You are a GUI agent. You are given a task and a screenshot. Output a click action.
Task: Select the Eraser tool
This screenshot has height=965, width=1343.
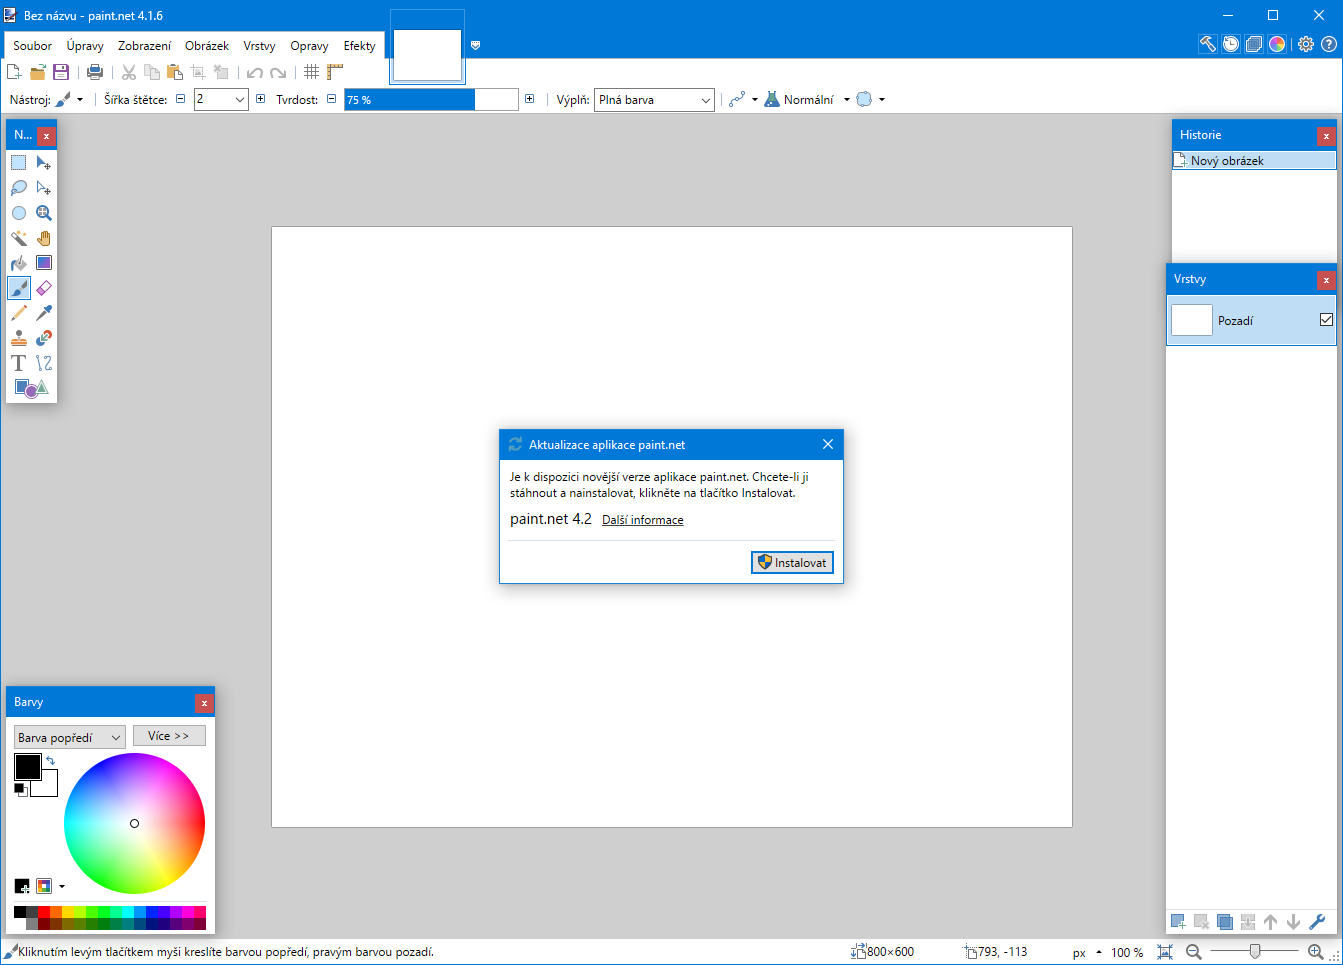click(44, 288)
